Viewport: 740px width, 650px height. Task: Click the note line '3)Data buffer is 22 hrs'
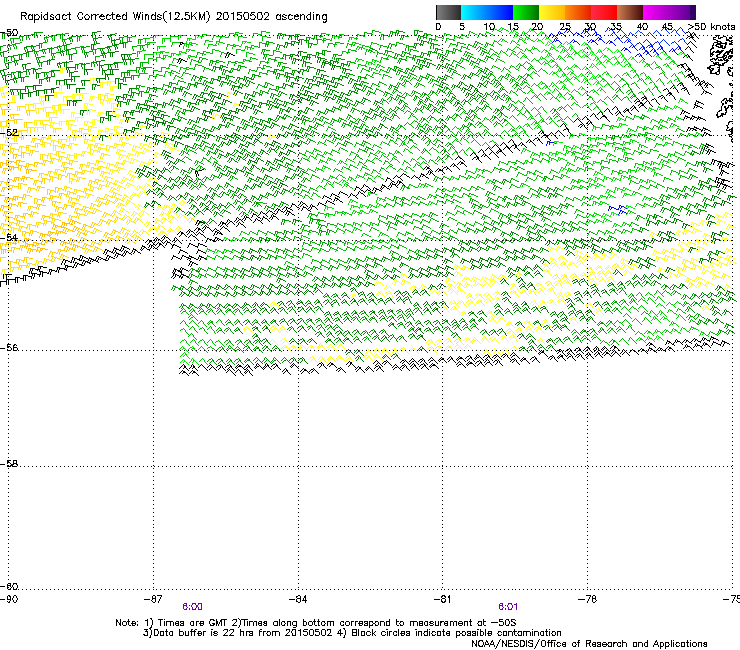click(x=352, y=633)
